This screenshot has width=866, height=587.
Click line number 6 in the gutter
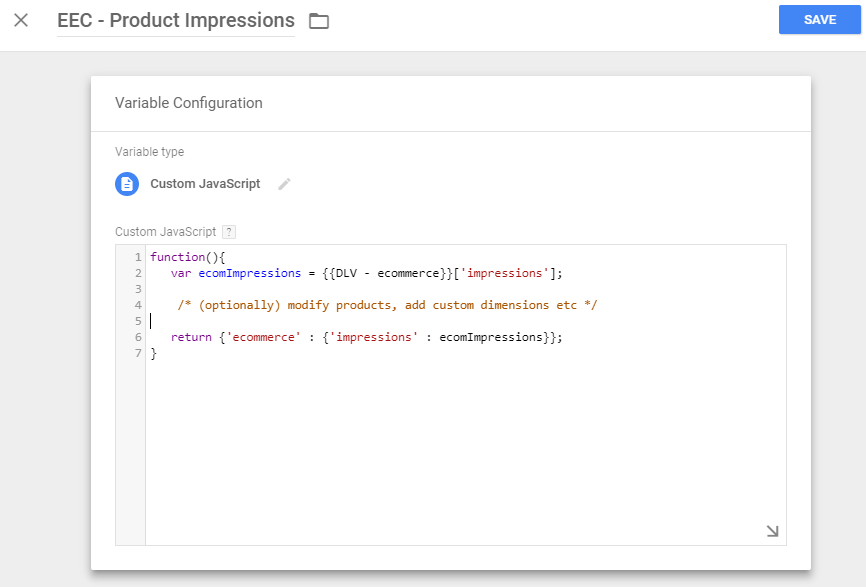pos(137,337)
